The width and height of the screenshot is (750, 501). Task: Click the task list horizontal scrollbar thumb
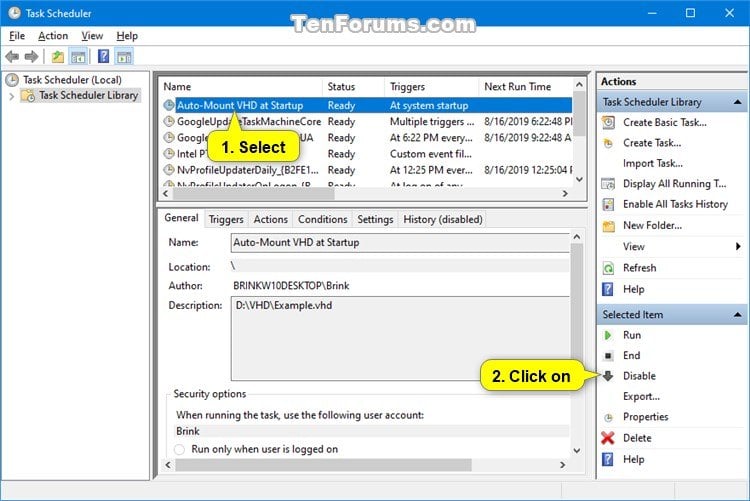point(254,194)
